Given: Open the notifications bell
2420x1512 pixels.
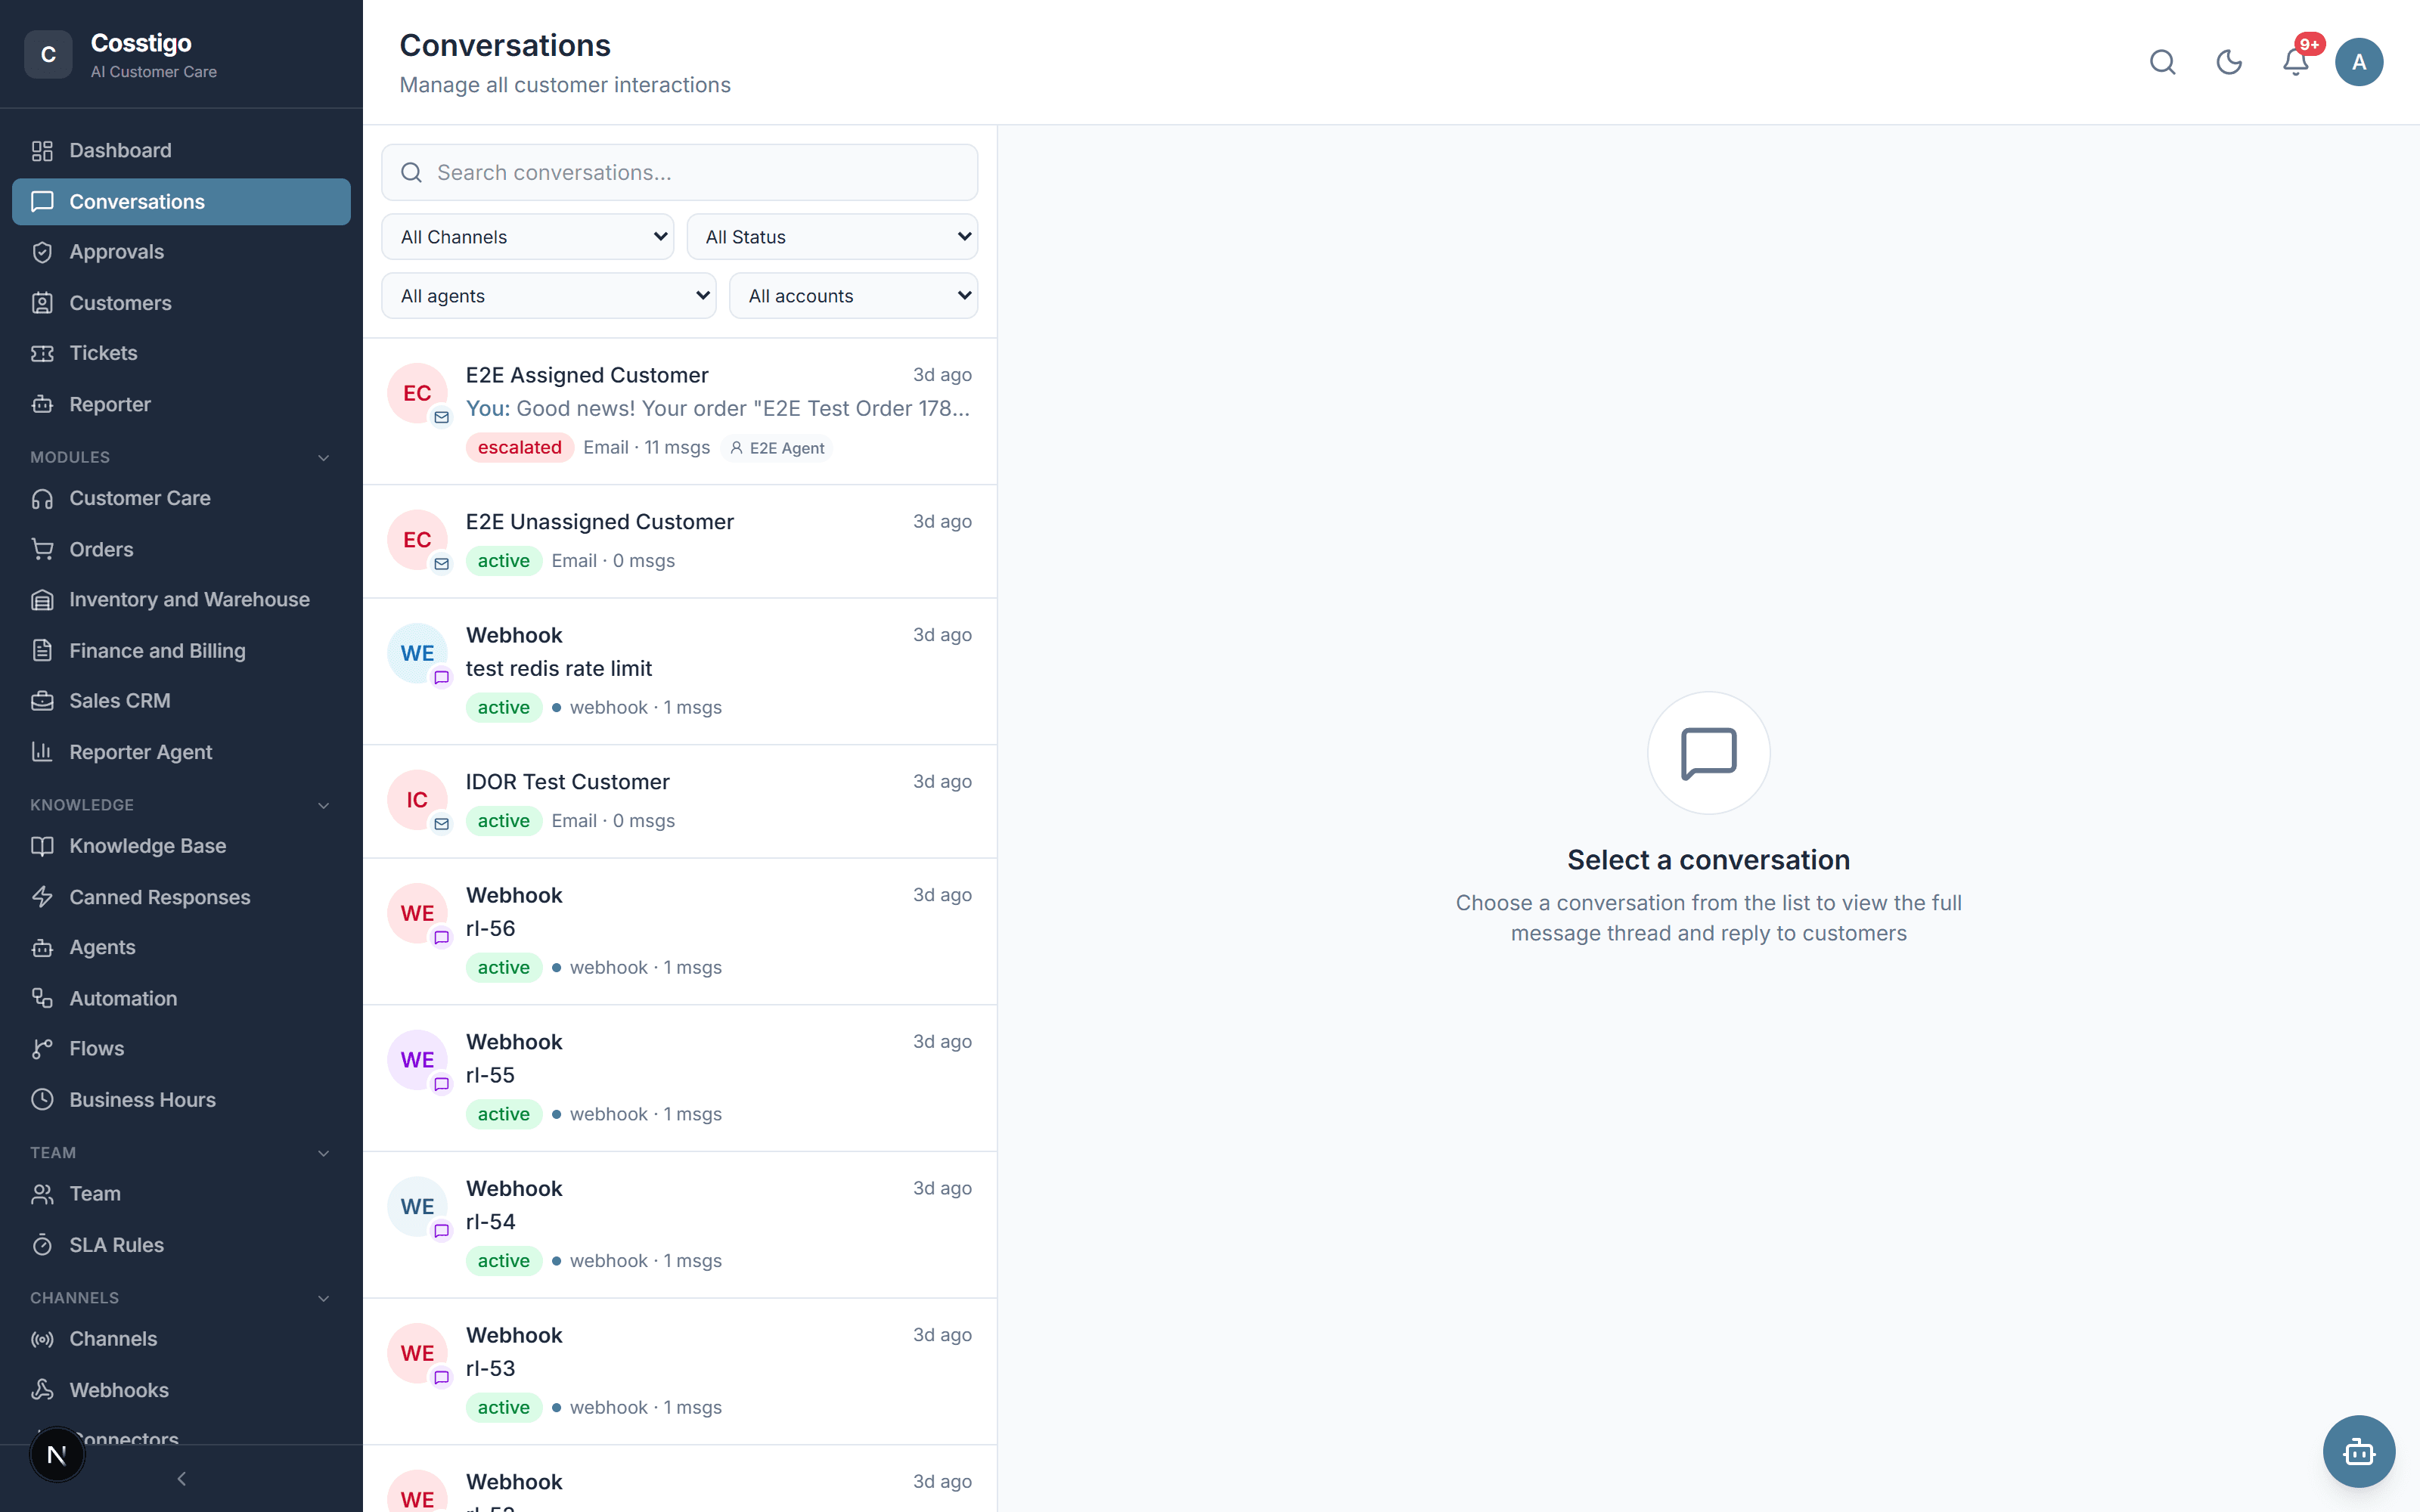Looking at the screenshot, I should [2296, 62].
